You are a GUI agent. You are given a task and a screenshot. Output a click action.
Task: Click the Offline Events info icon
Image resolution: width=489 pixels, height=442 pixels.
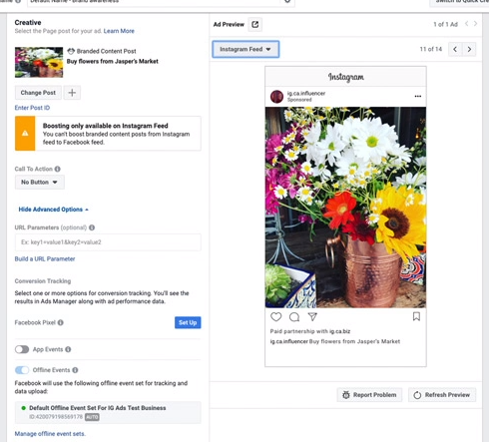pyautogui.click(x=75, y=370)
